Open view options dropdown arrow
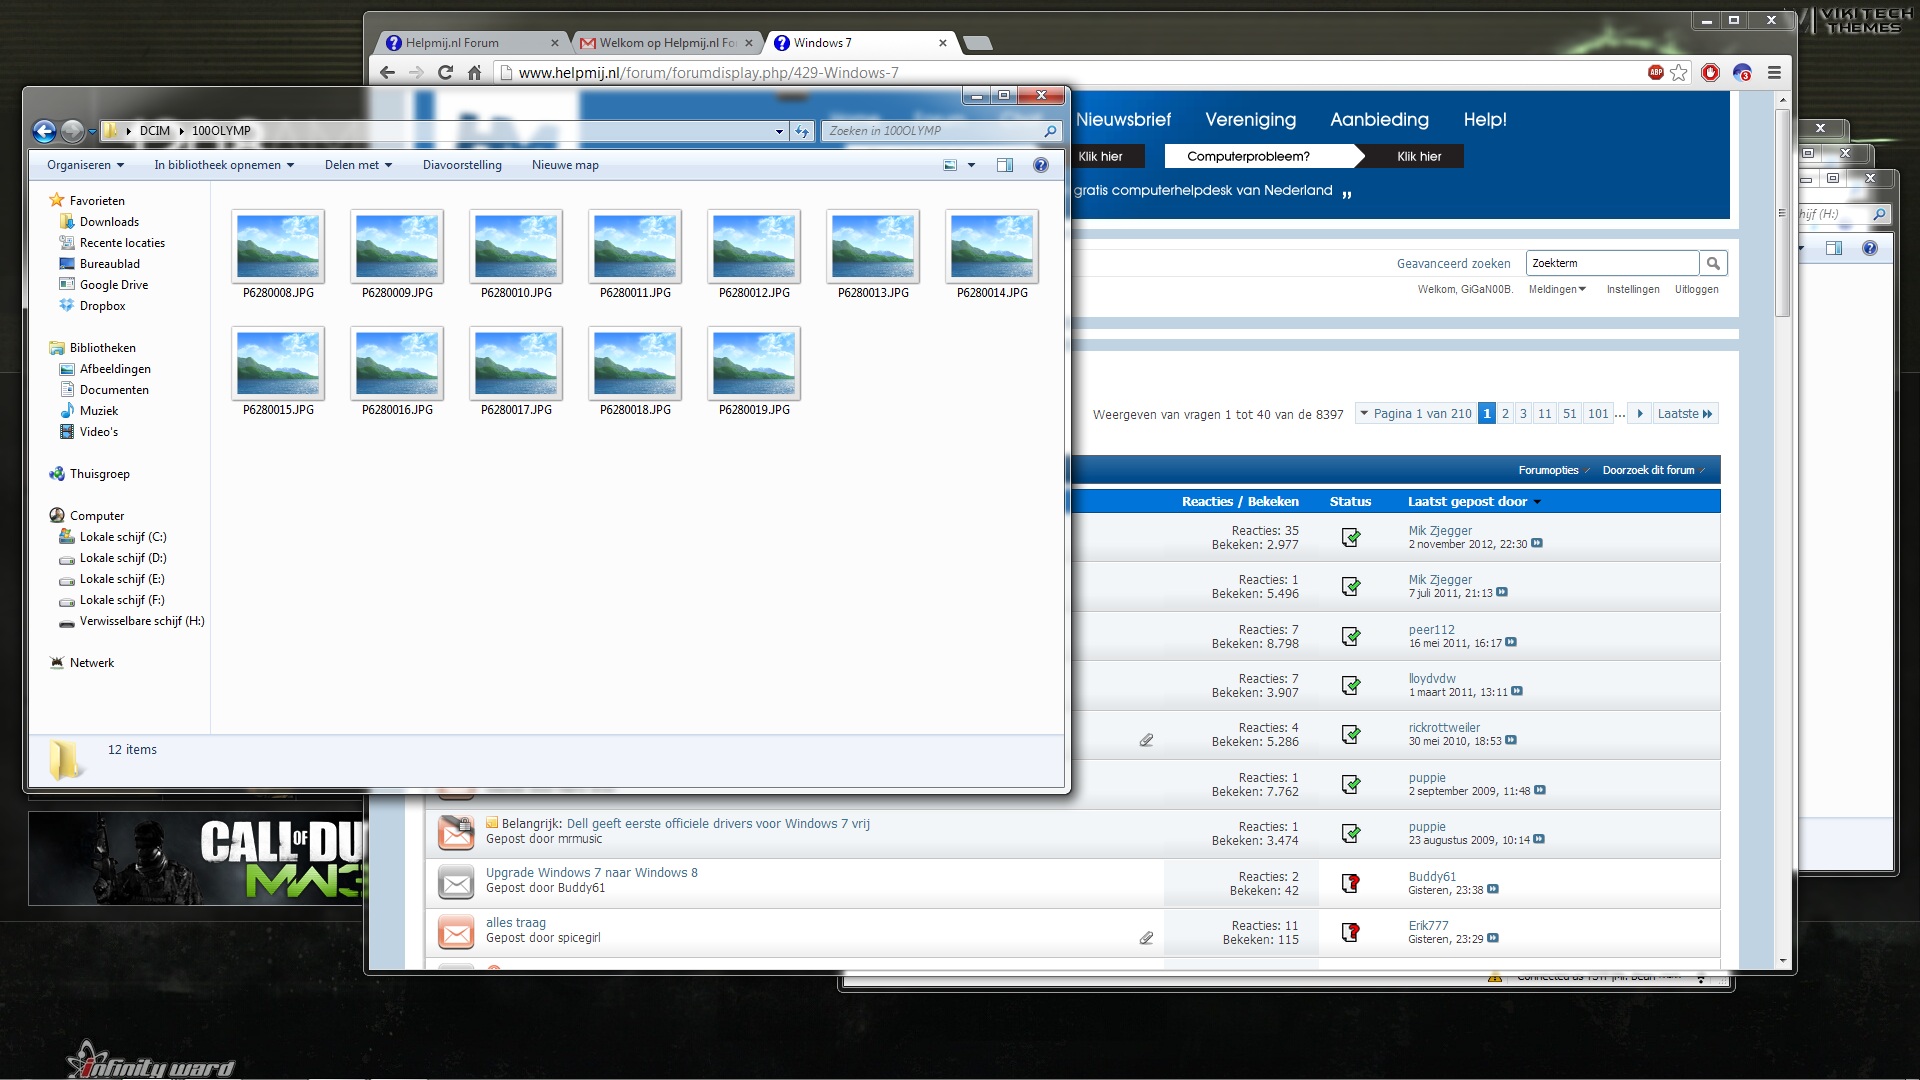Viewport: 1920px width, 1080px height. [971, 165]
